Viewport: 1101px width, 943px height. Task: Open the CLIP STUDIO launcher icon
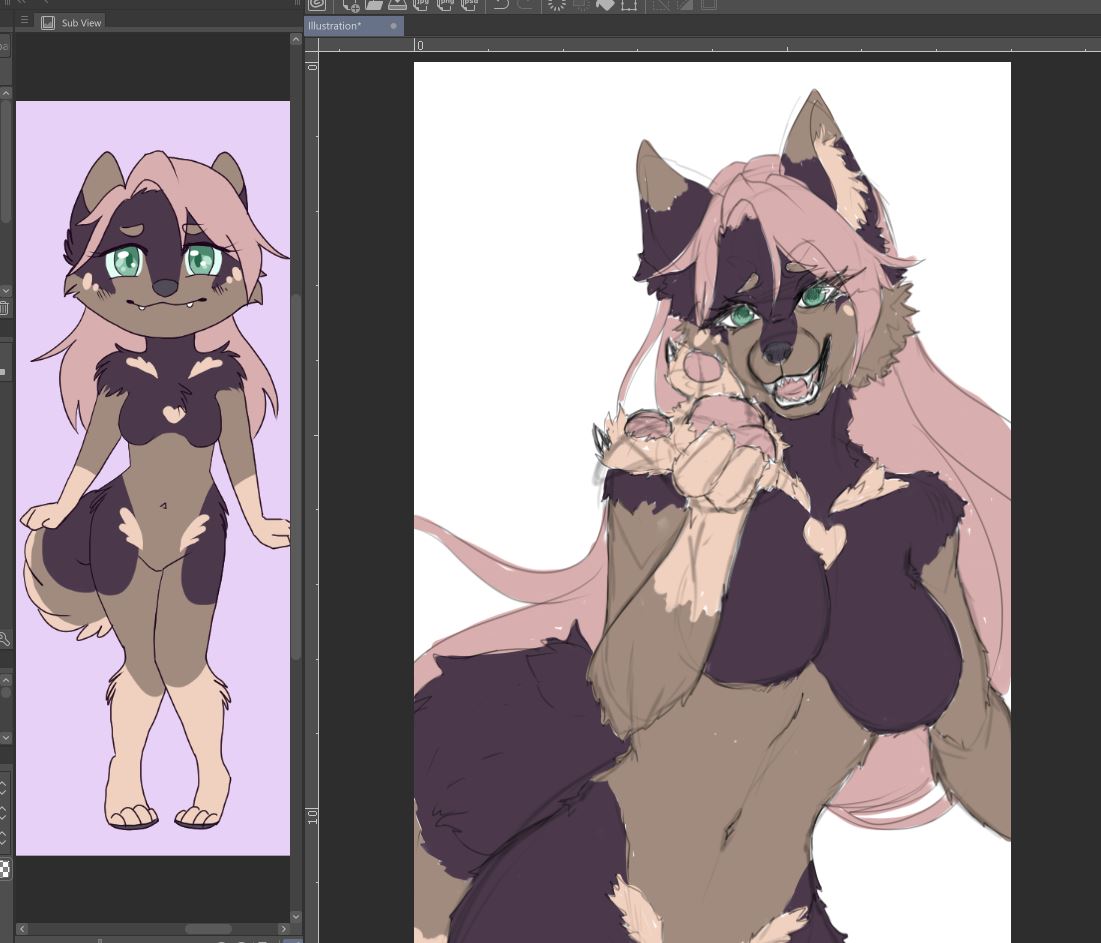point(317,4)
